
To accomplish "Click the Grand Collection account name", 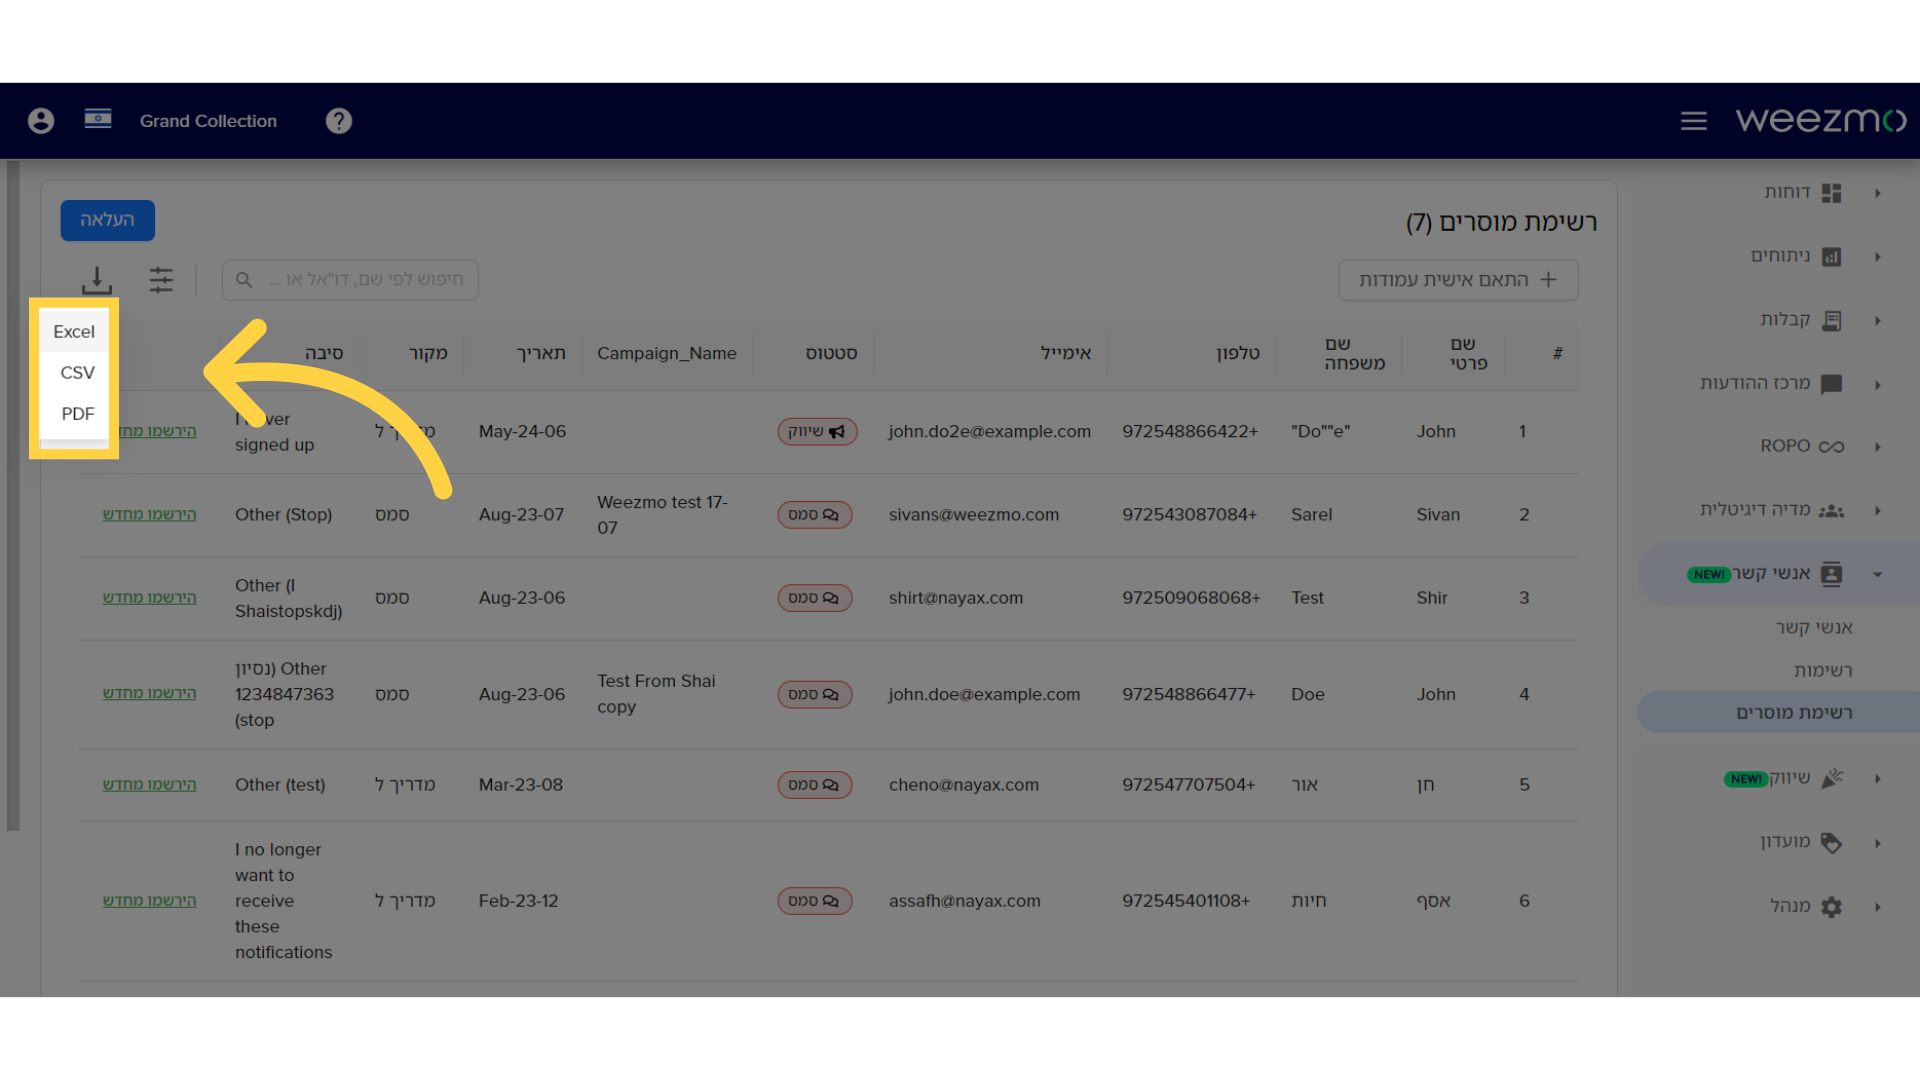I will click(x=208, y=121).
